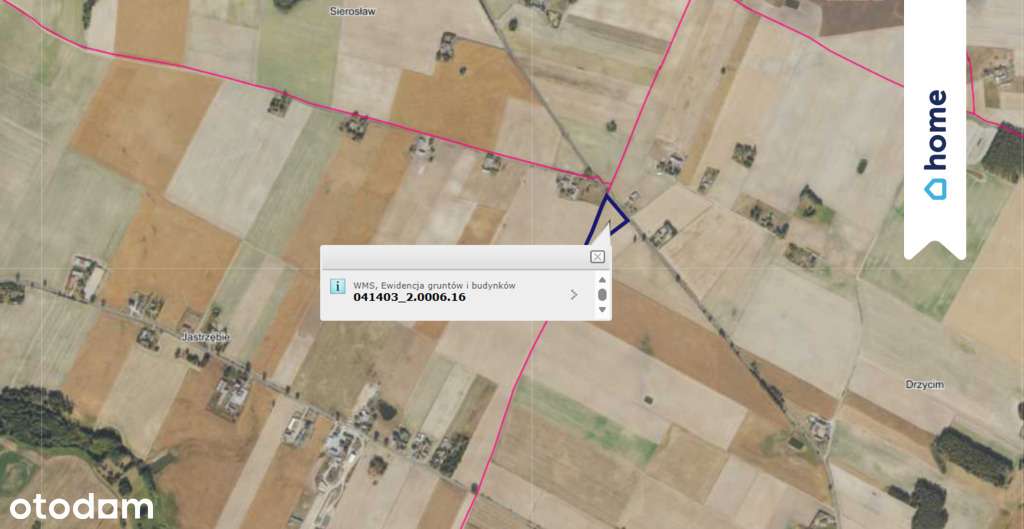Click WMS Ewidencja gruntów i budynków label
The width and height of the screenshot is (1024, 529).
pos(435,285)
